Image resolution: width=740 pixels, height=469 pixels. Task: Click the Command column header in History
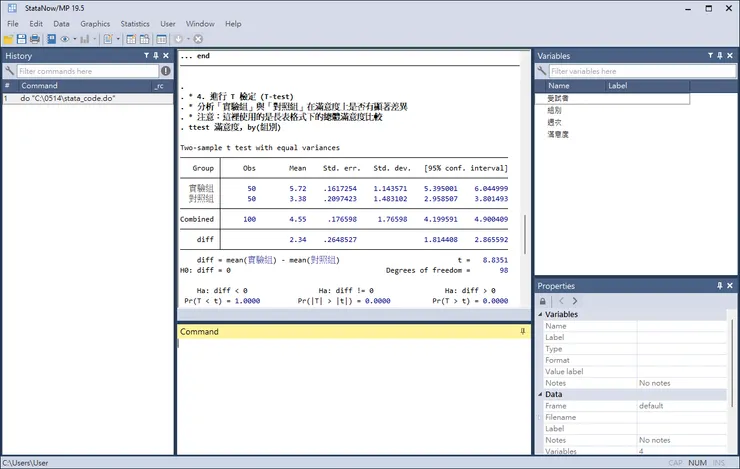click(85, 86)
